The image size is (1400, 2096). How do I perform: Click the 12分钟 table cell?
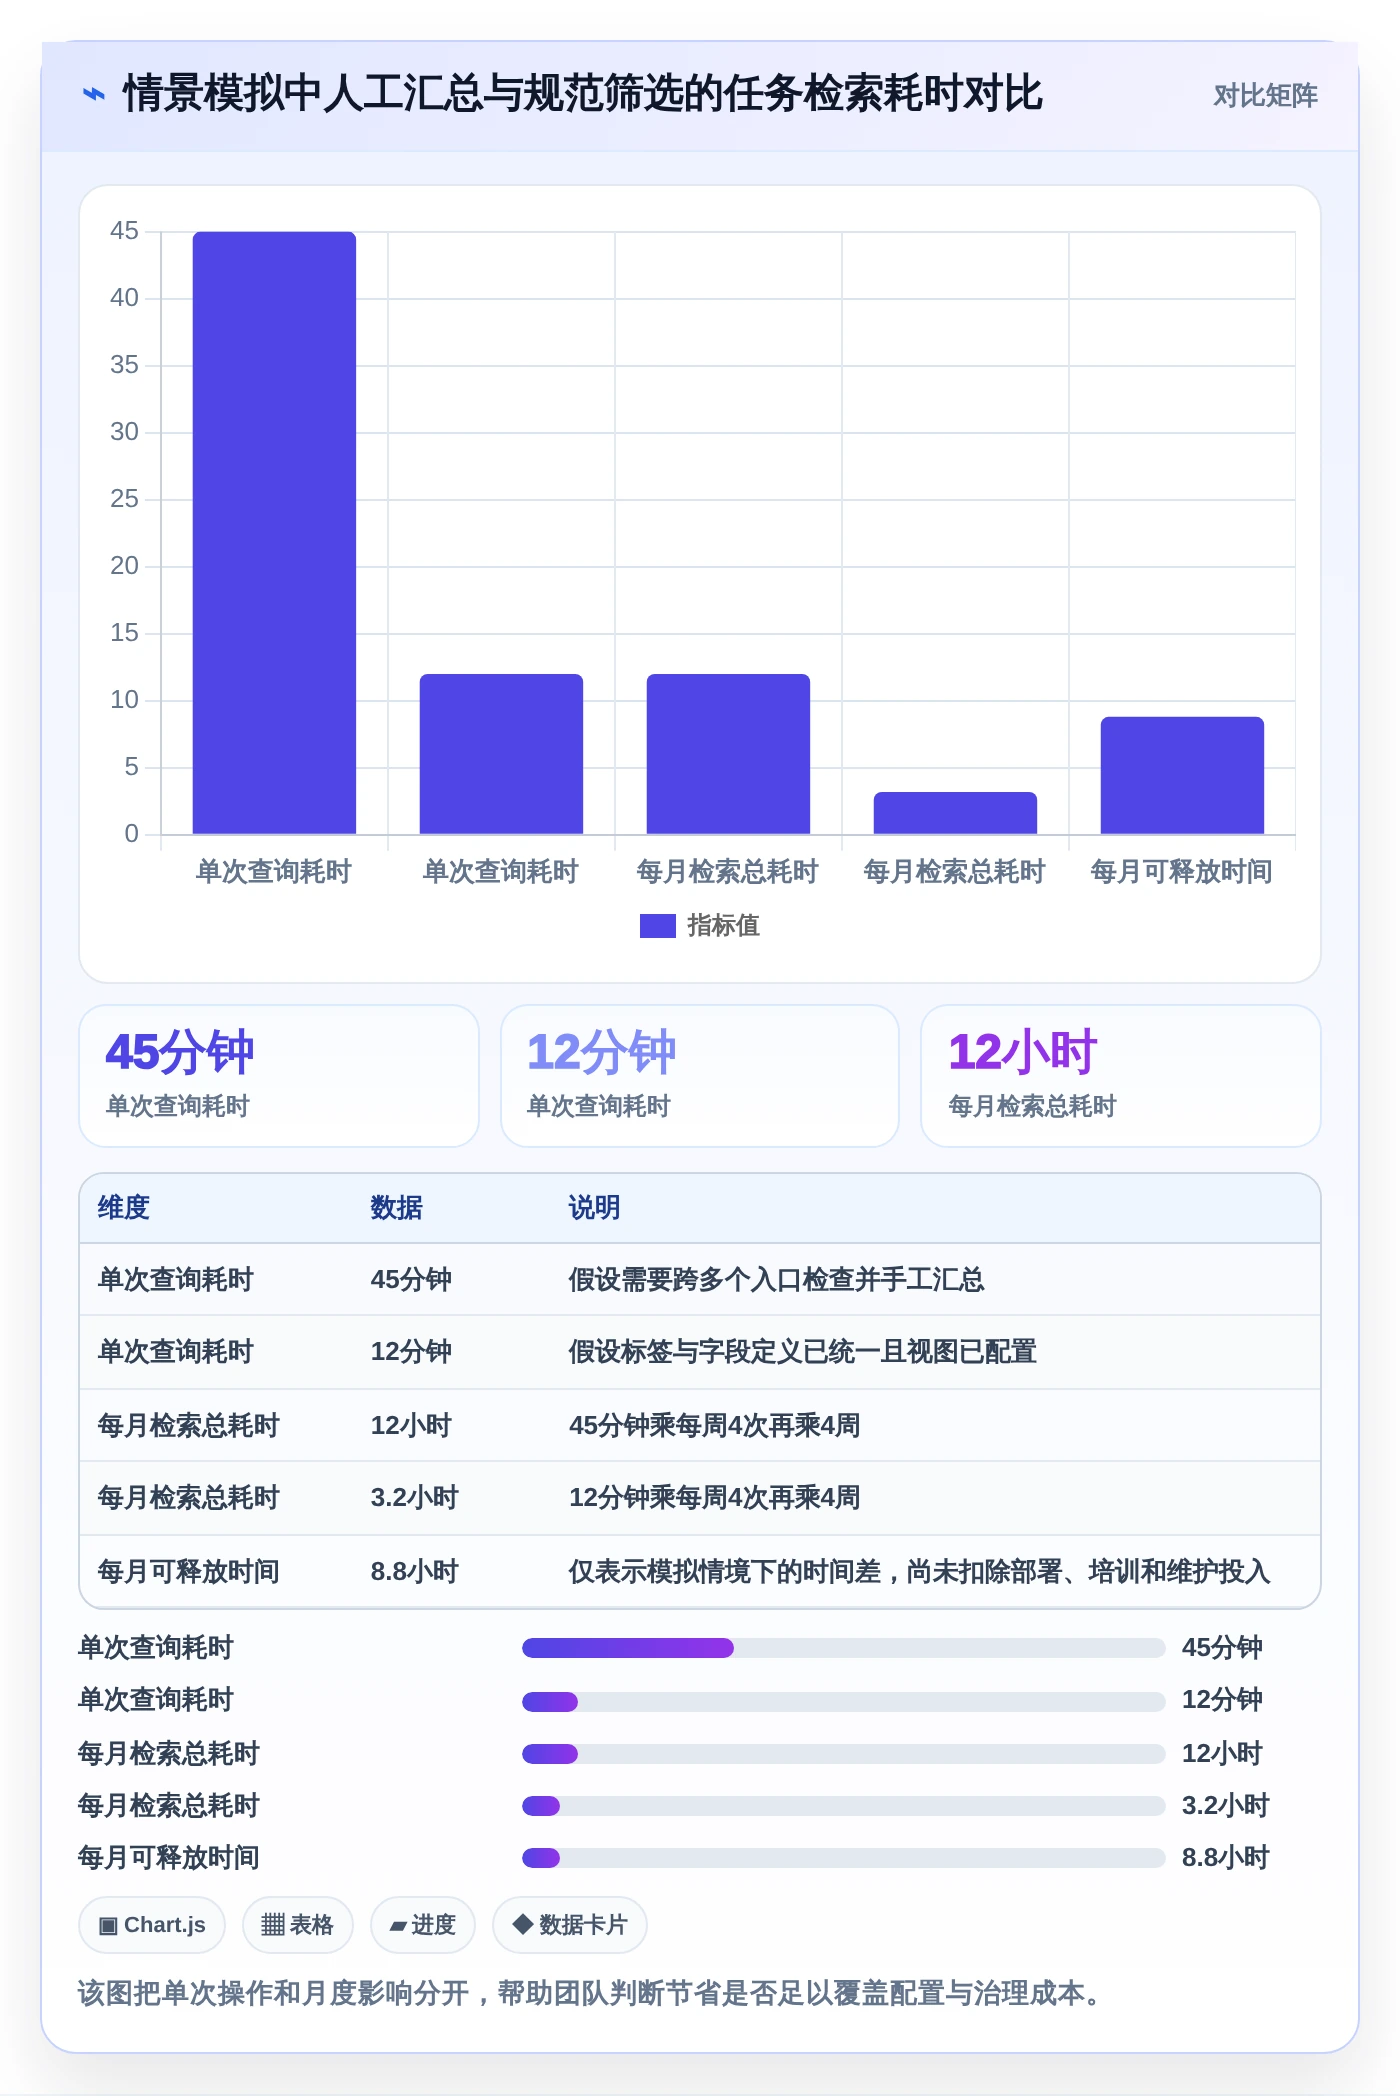[x=411, y=1352]
